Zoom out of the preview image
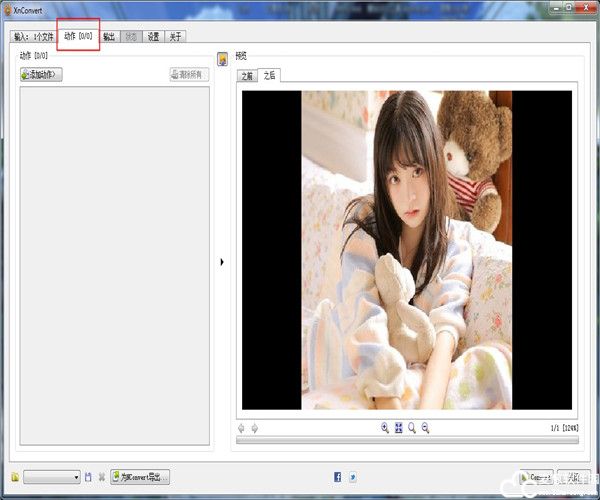Viewport: 600px width, 500px height. coord(425,428)
